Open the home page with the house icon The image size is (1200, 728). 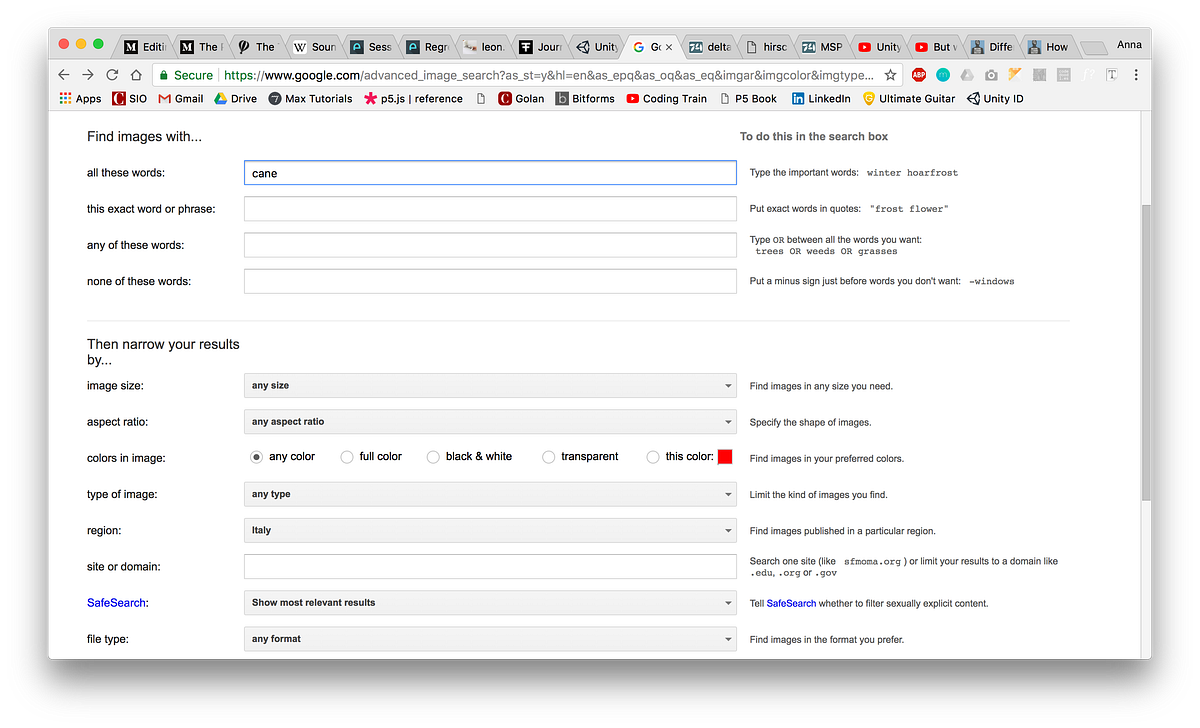(x=136, y=75)
